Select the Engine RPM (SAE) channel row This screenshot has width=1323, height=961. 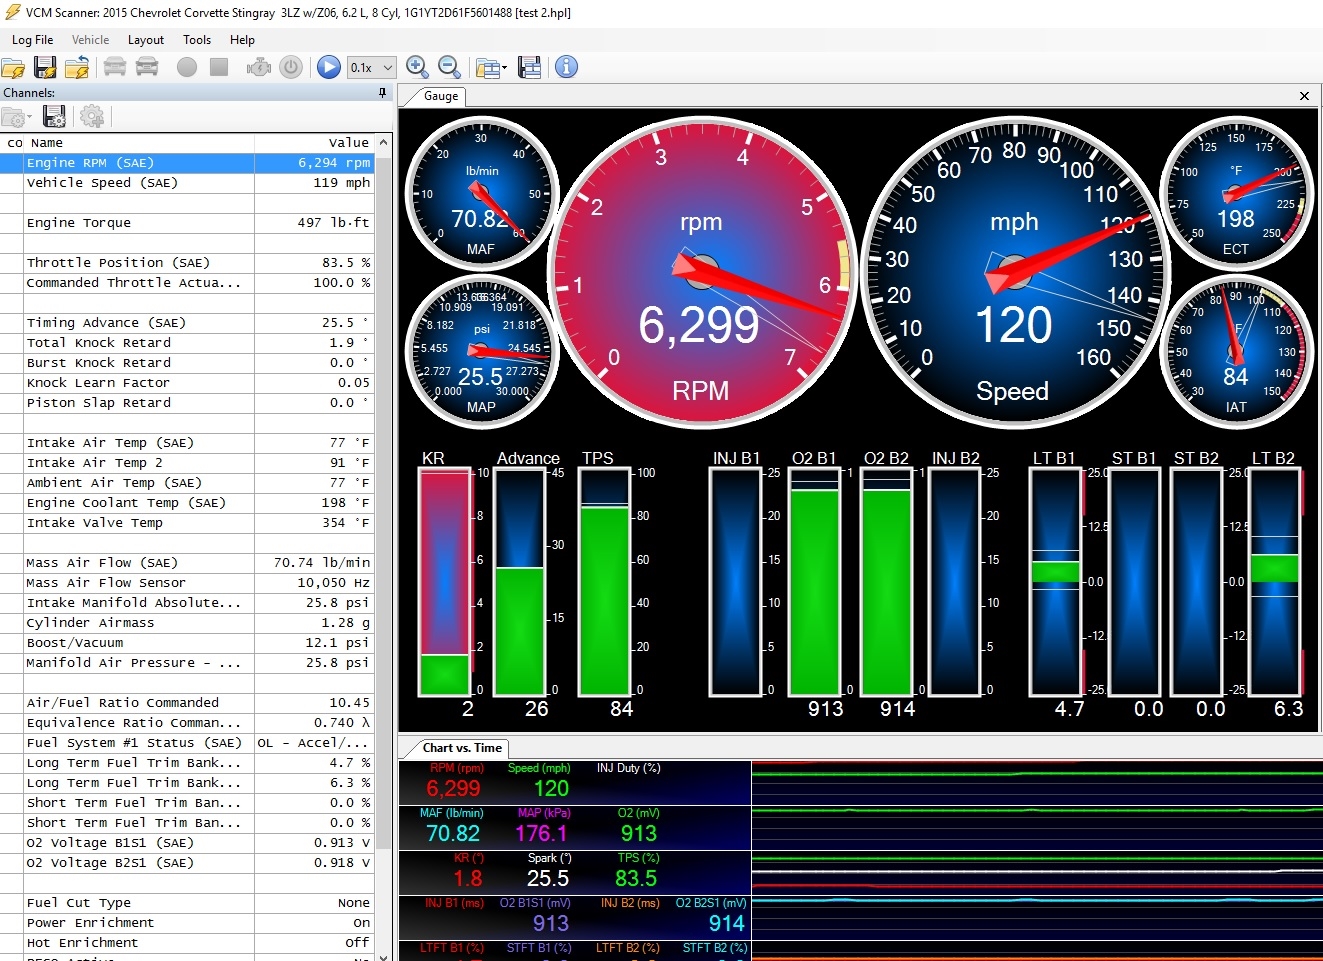point(187,163)
